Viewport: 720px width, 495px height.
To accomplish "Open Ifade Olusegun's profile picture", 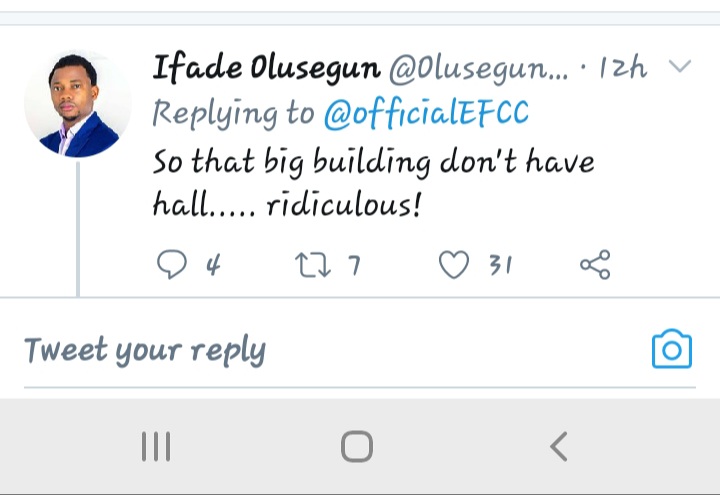I will [77, 103].
